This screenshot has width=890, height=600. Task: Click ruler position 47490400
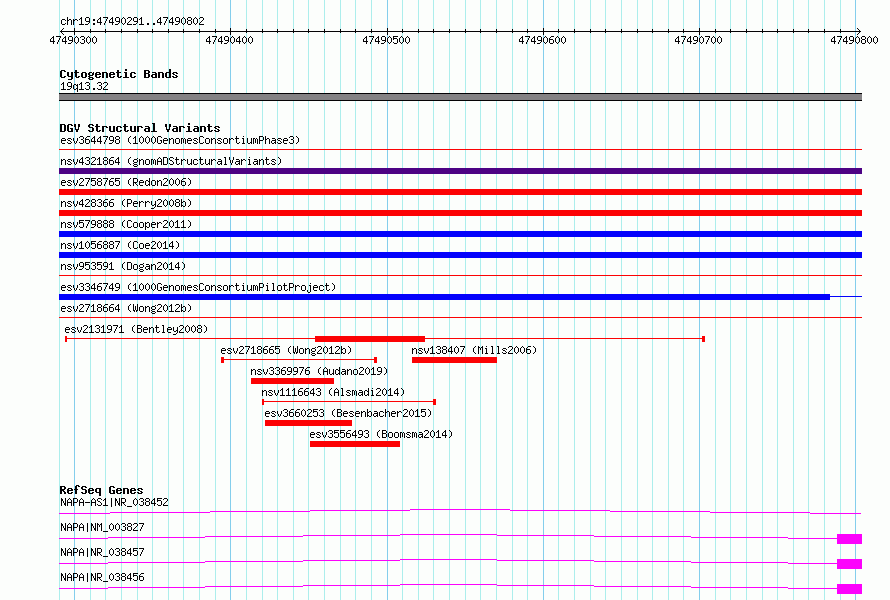(x=229, y=40)
